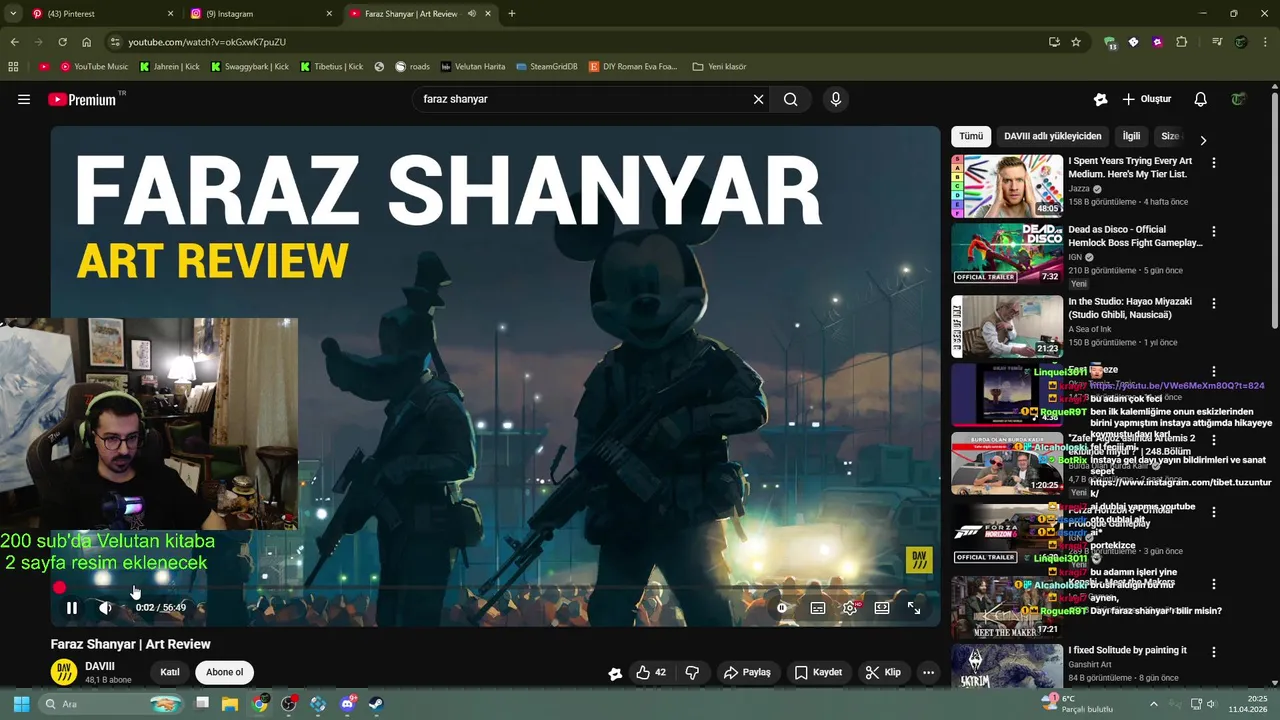
Task: Mute the video volume
Action: click(105, 607)
